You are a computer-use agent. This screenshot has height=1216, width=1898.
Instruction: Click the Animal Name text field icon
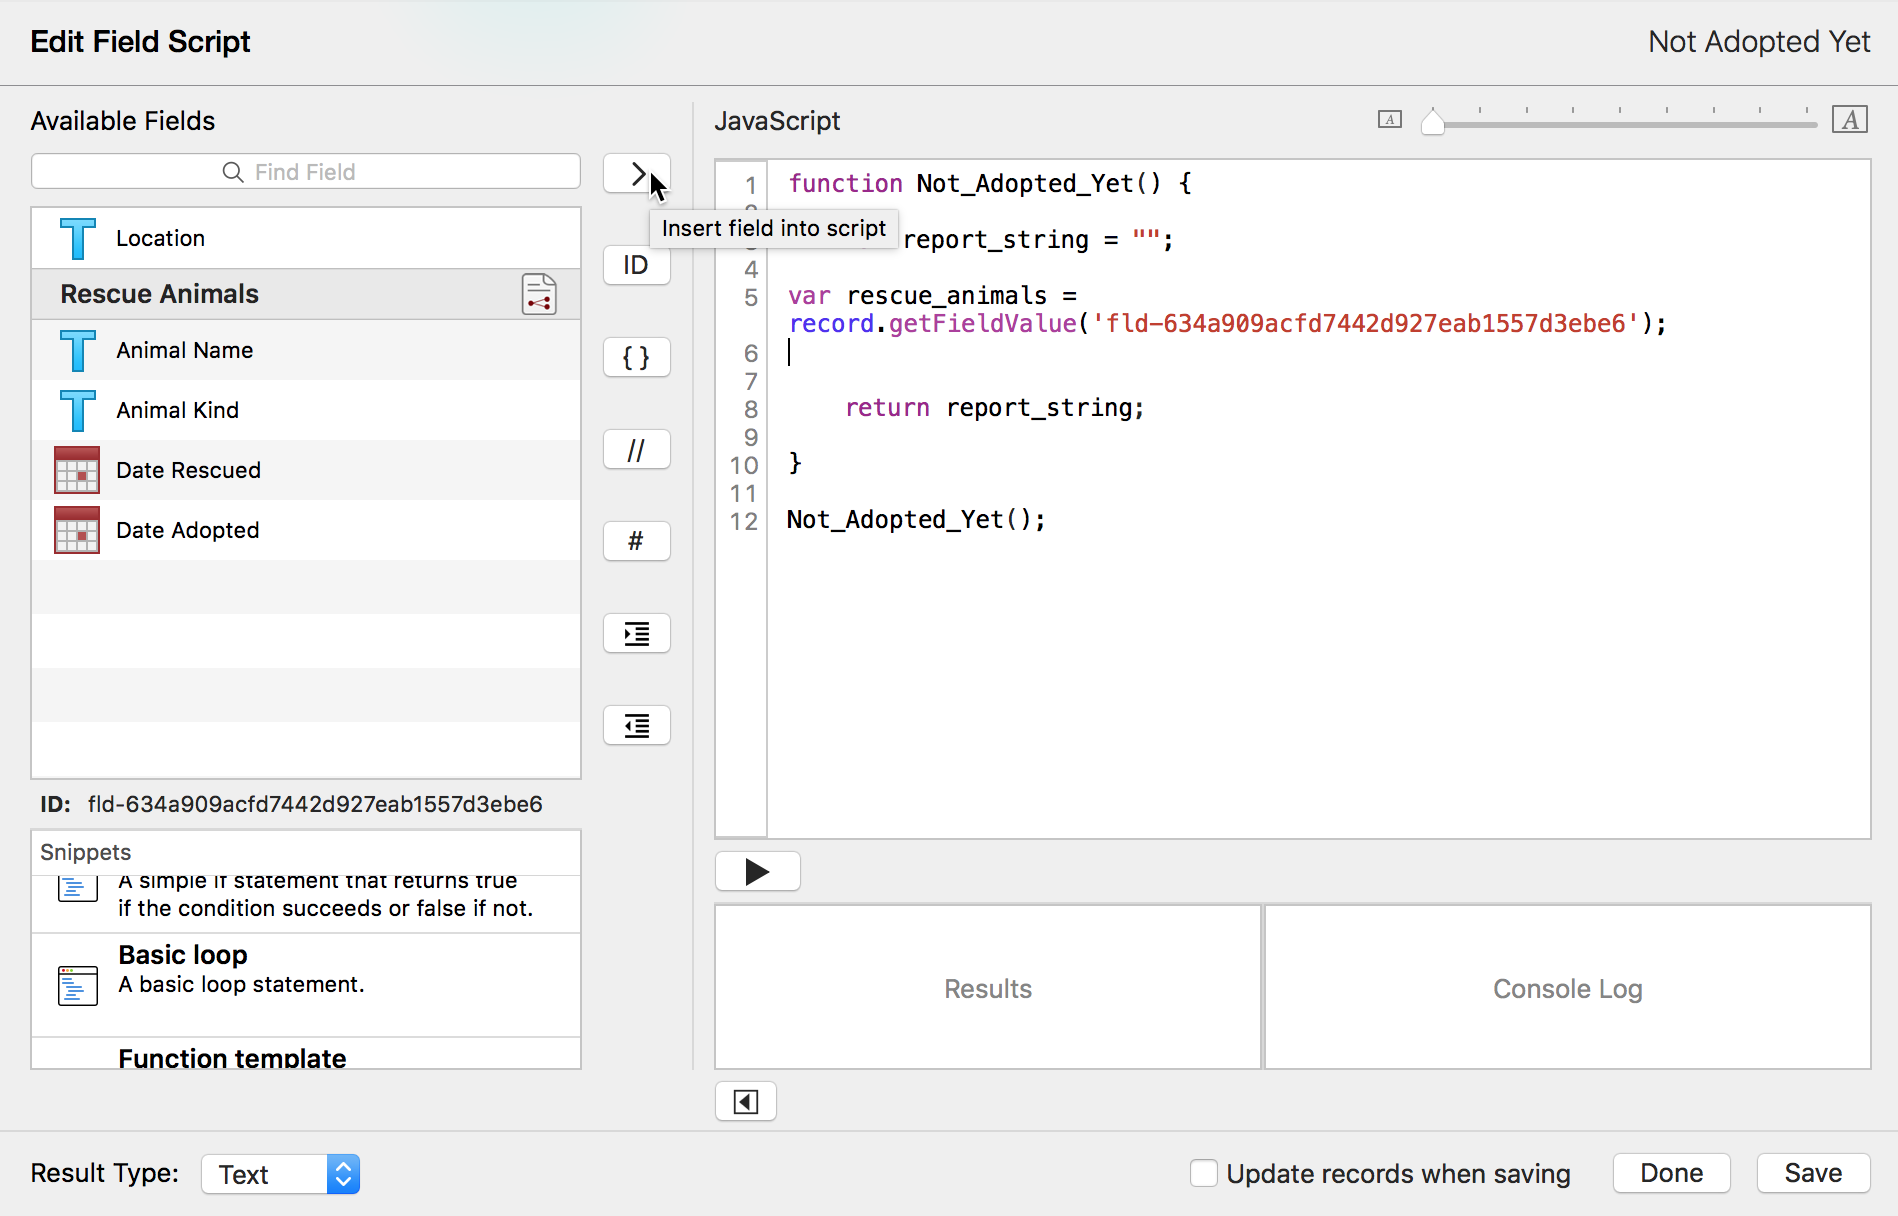(x=77, y=350)
